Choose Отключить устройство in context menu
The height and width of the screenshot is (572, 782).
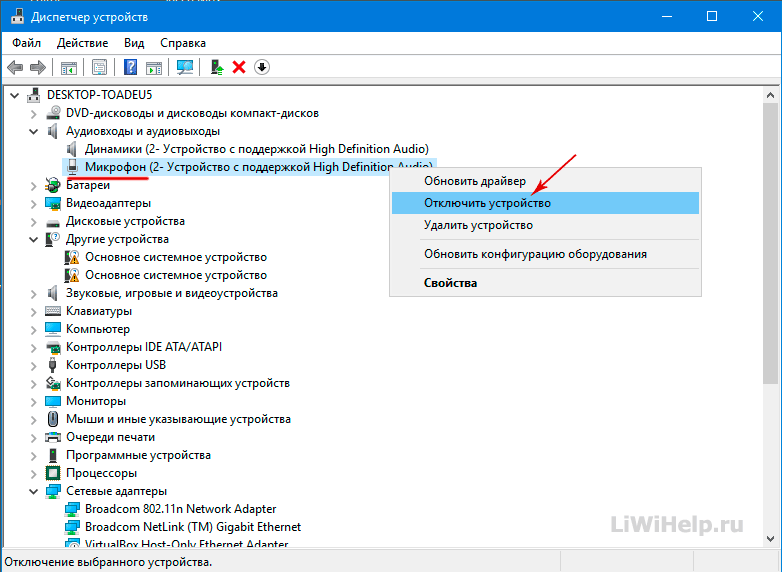(545, 203)
